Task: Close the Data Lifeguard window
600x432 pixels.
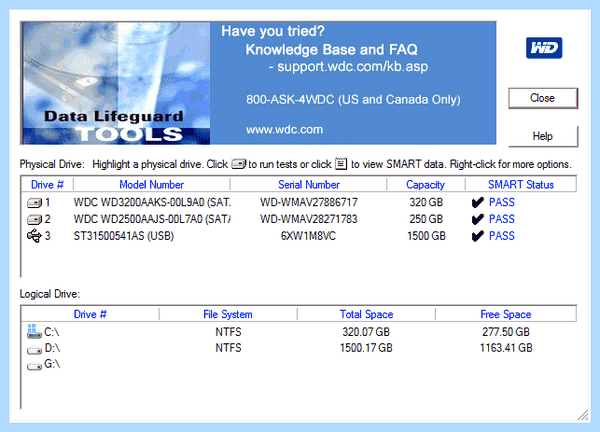Action: tap(543, 98)
